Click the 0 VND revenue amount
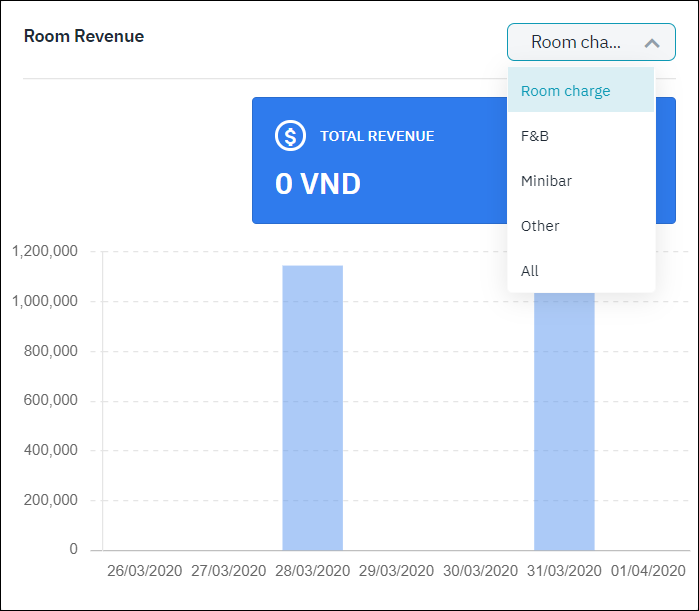 pyautogui.click(x=318, y=184)
